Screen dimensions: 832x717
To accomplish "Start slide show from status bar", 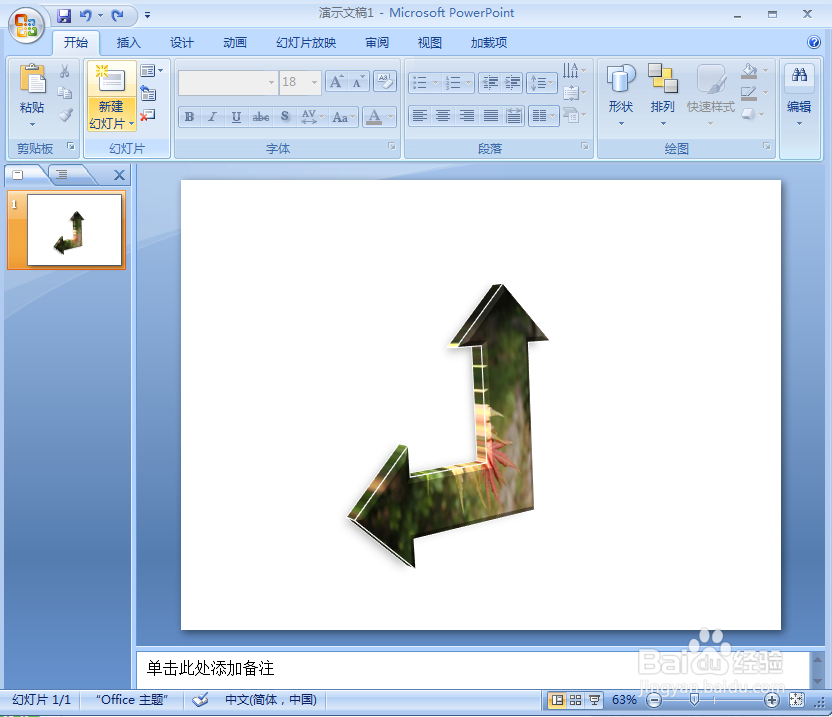I will [594, 700].
